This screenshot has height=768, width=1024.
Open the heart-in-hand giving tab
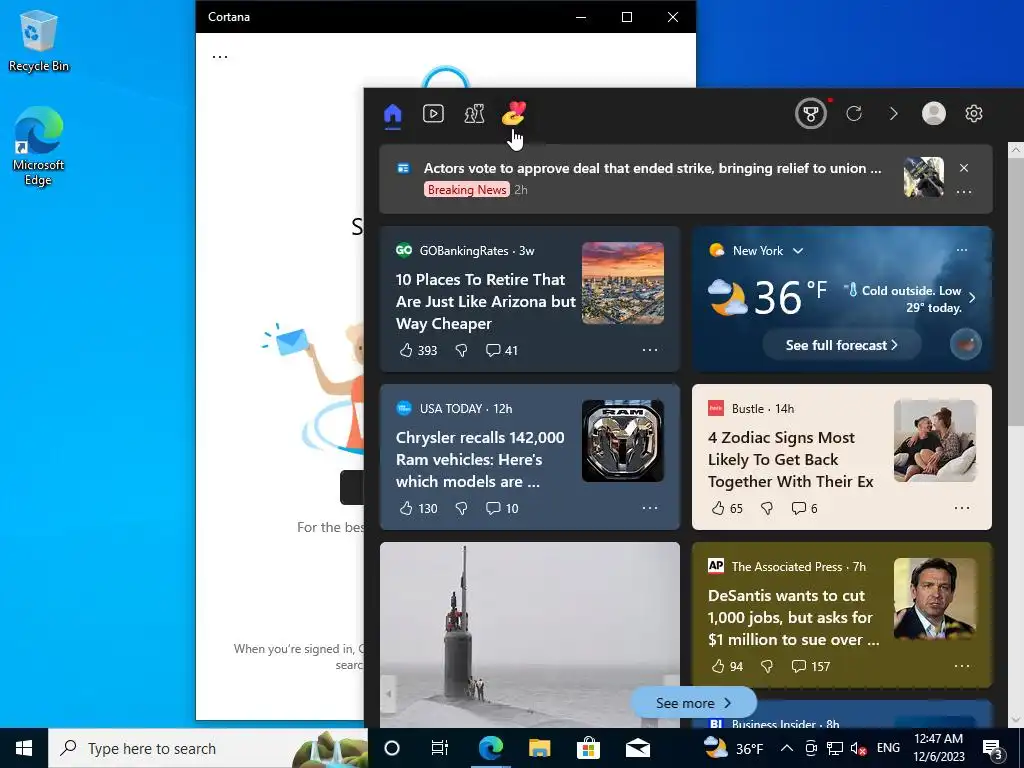click(514, 113)
